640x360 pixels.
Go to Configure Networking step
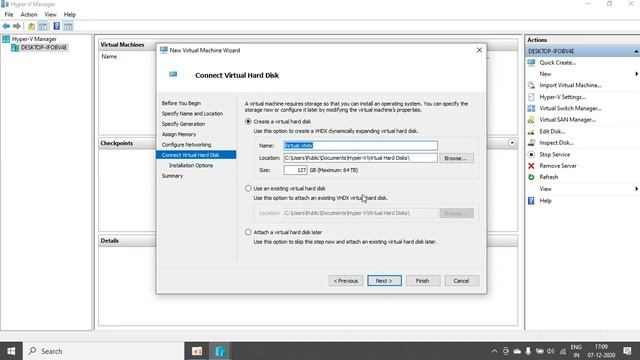(186, 144)
